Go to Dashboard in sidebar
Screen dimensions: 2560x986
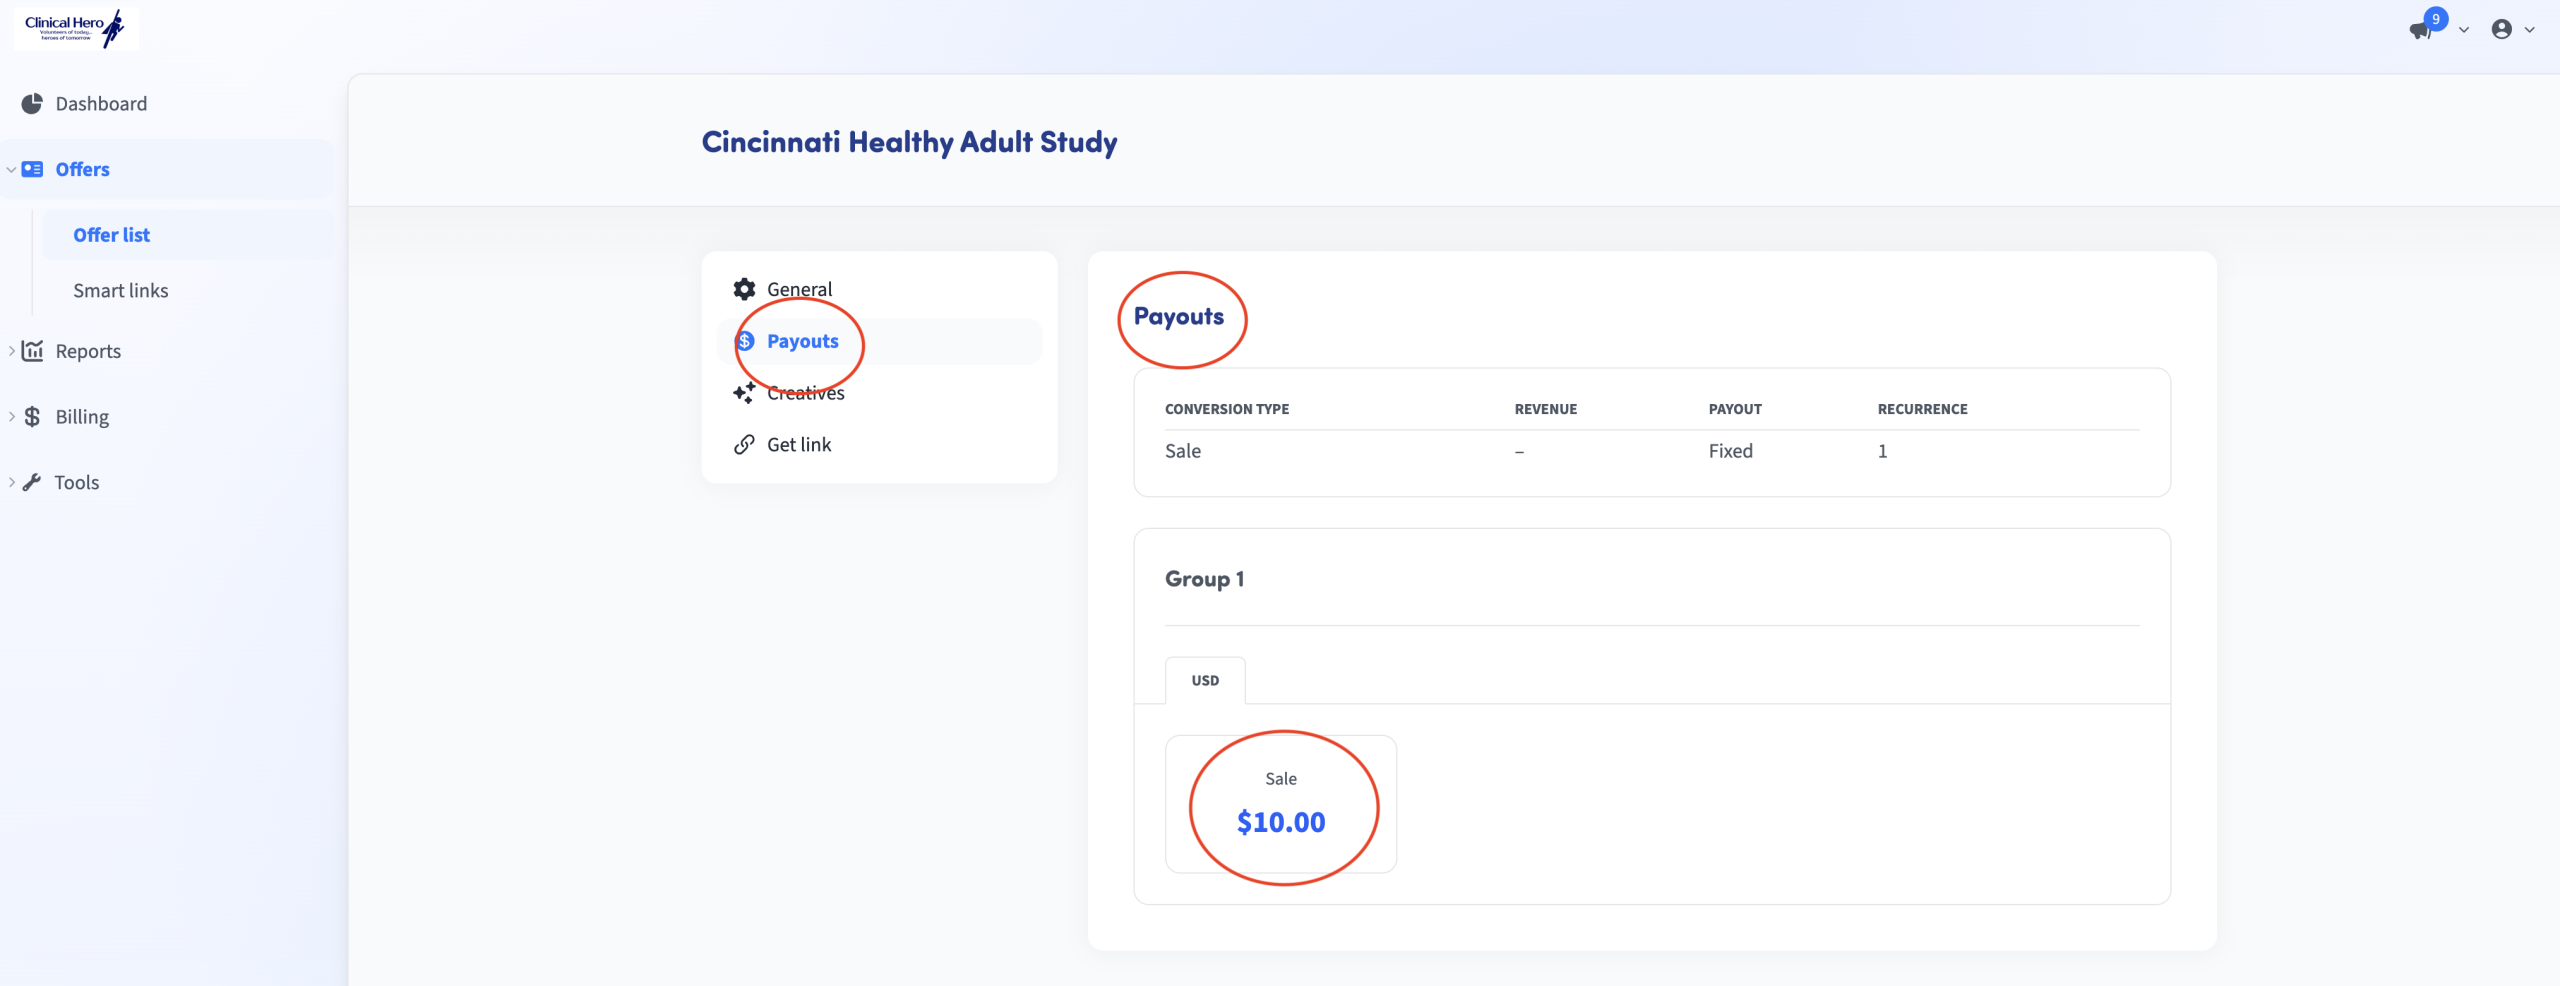point(101,104)
